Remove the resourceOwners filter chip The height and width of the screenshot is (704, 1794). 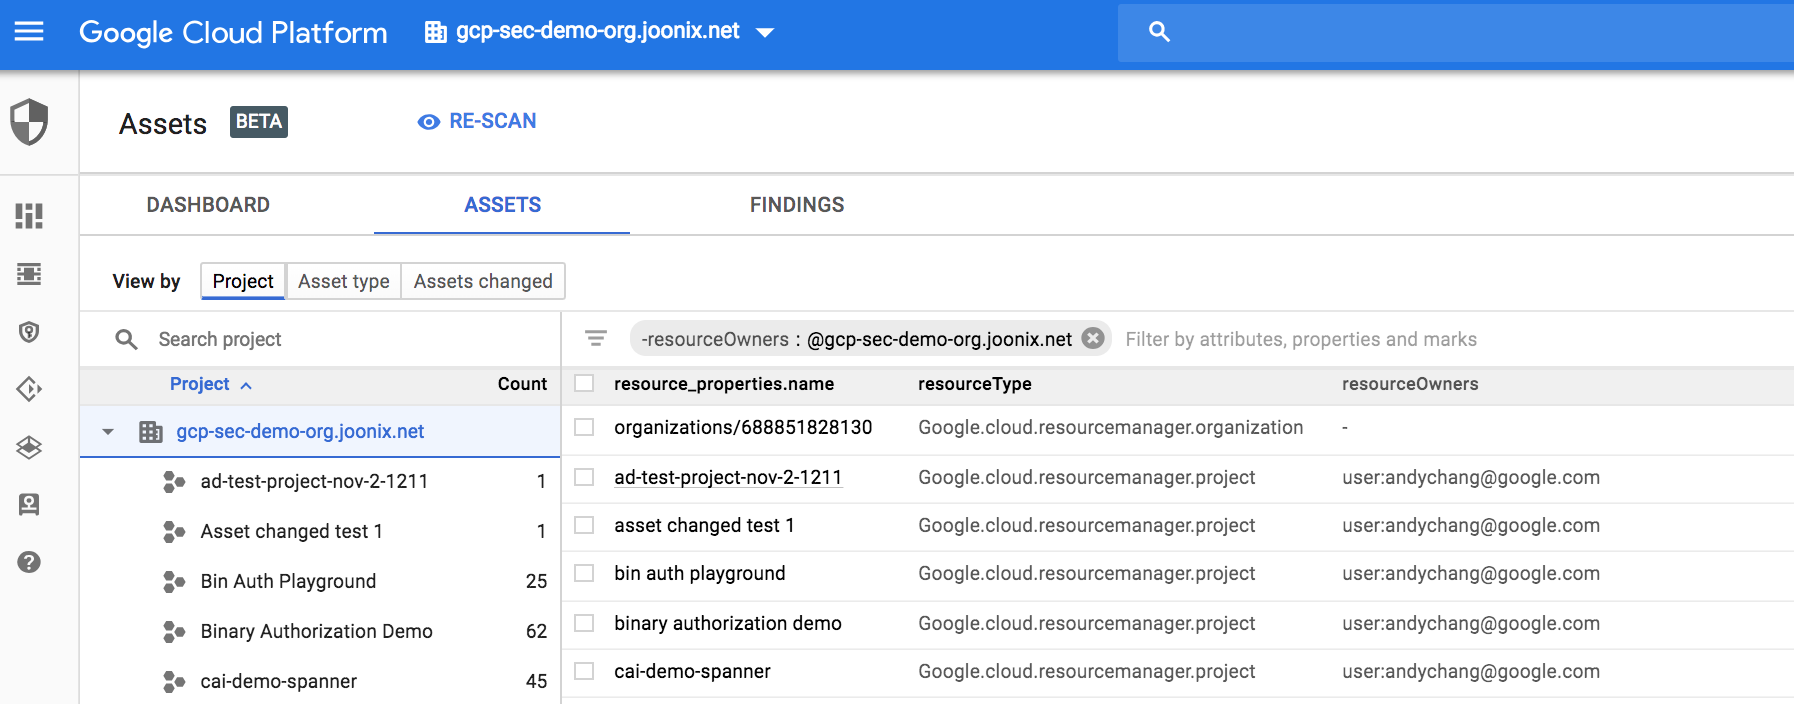1093,339
